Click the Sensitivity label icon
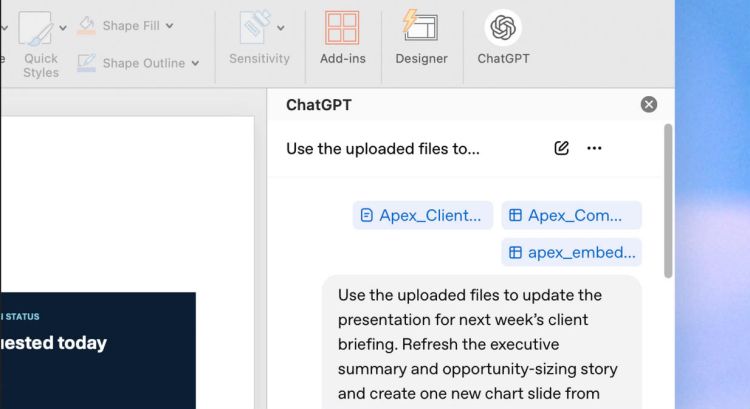 (x=255, y=27)
